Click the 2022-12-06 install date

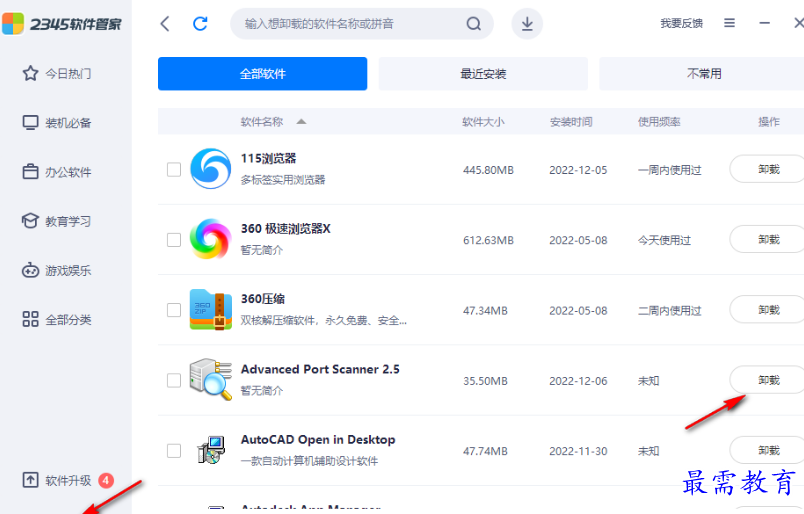[578, 381]
